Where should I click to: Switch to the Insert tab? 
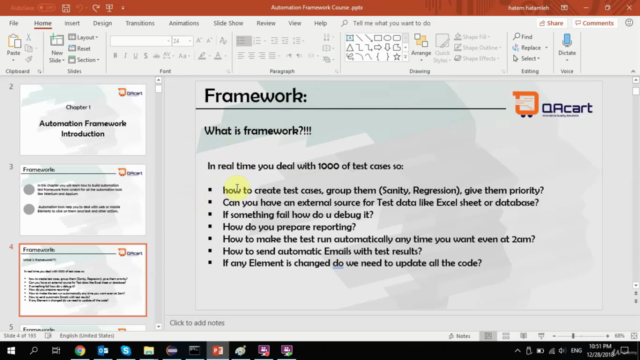(72, 23)
